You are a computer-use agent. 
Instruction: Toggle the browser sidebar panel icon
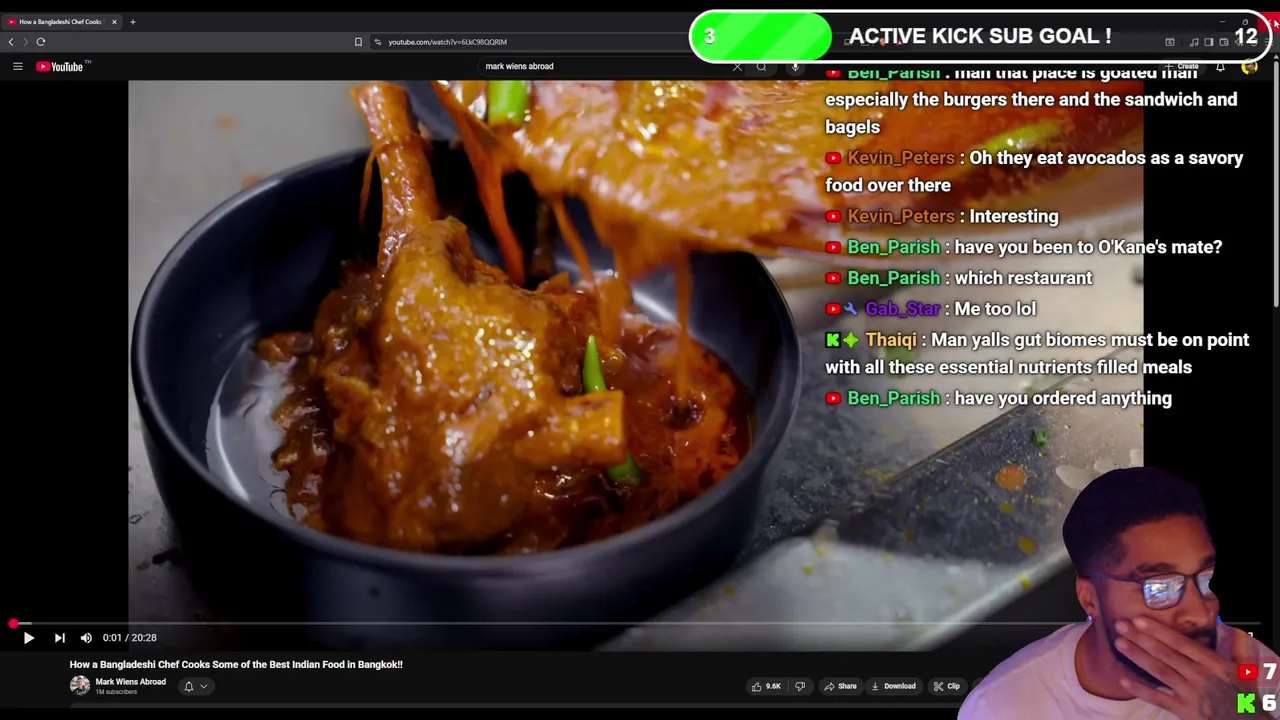click(1209, 42)
